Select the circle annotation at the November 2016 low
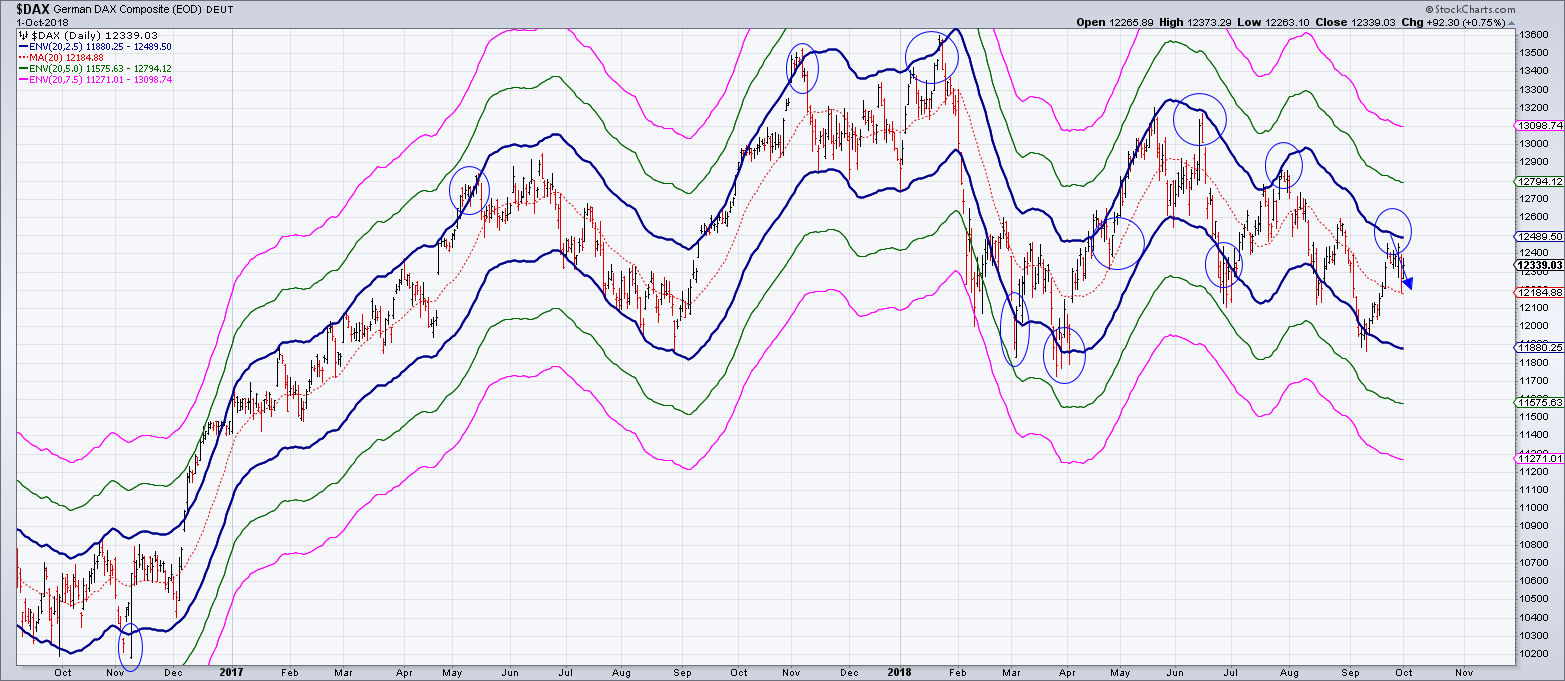The width and height of the screenshot is (1565, 681). 129,645
